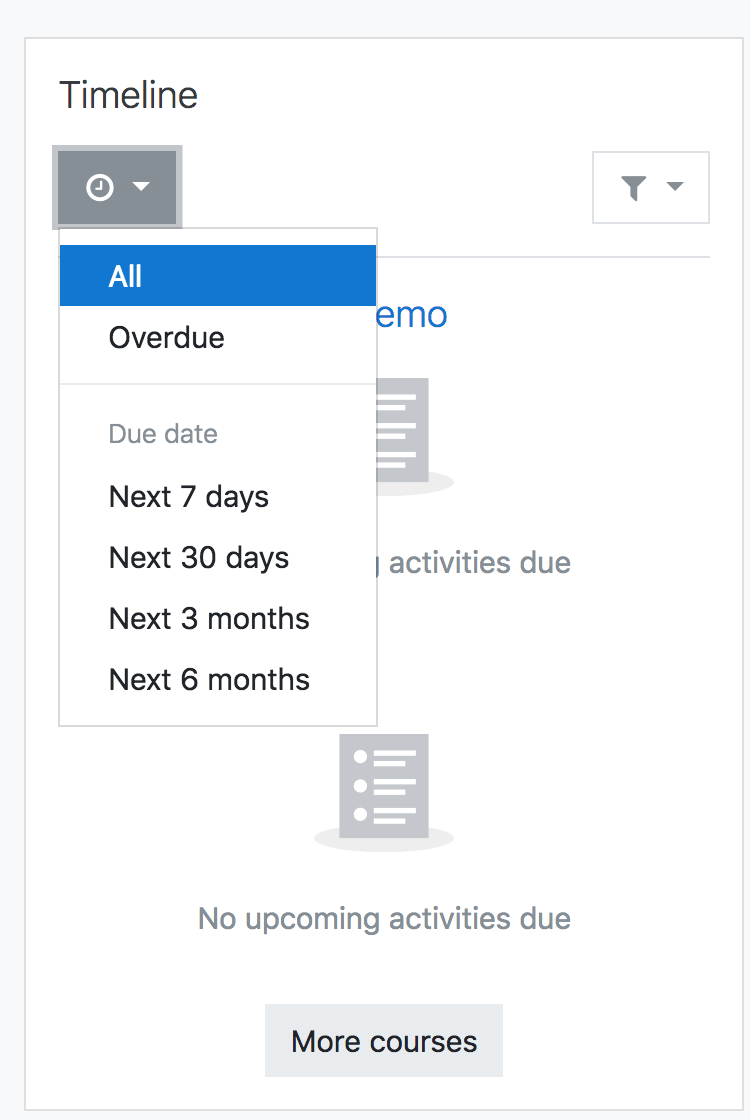The height and width of the screenshot is (1120, 750).
Task: Click the divider line inside the dropdown menu
Action: coord(218,384)
